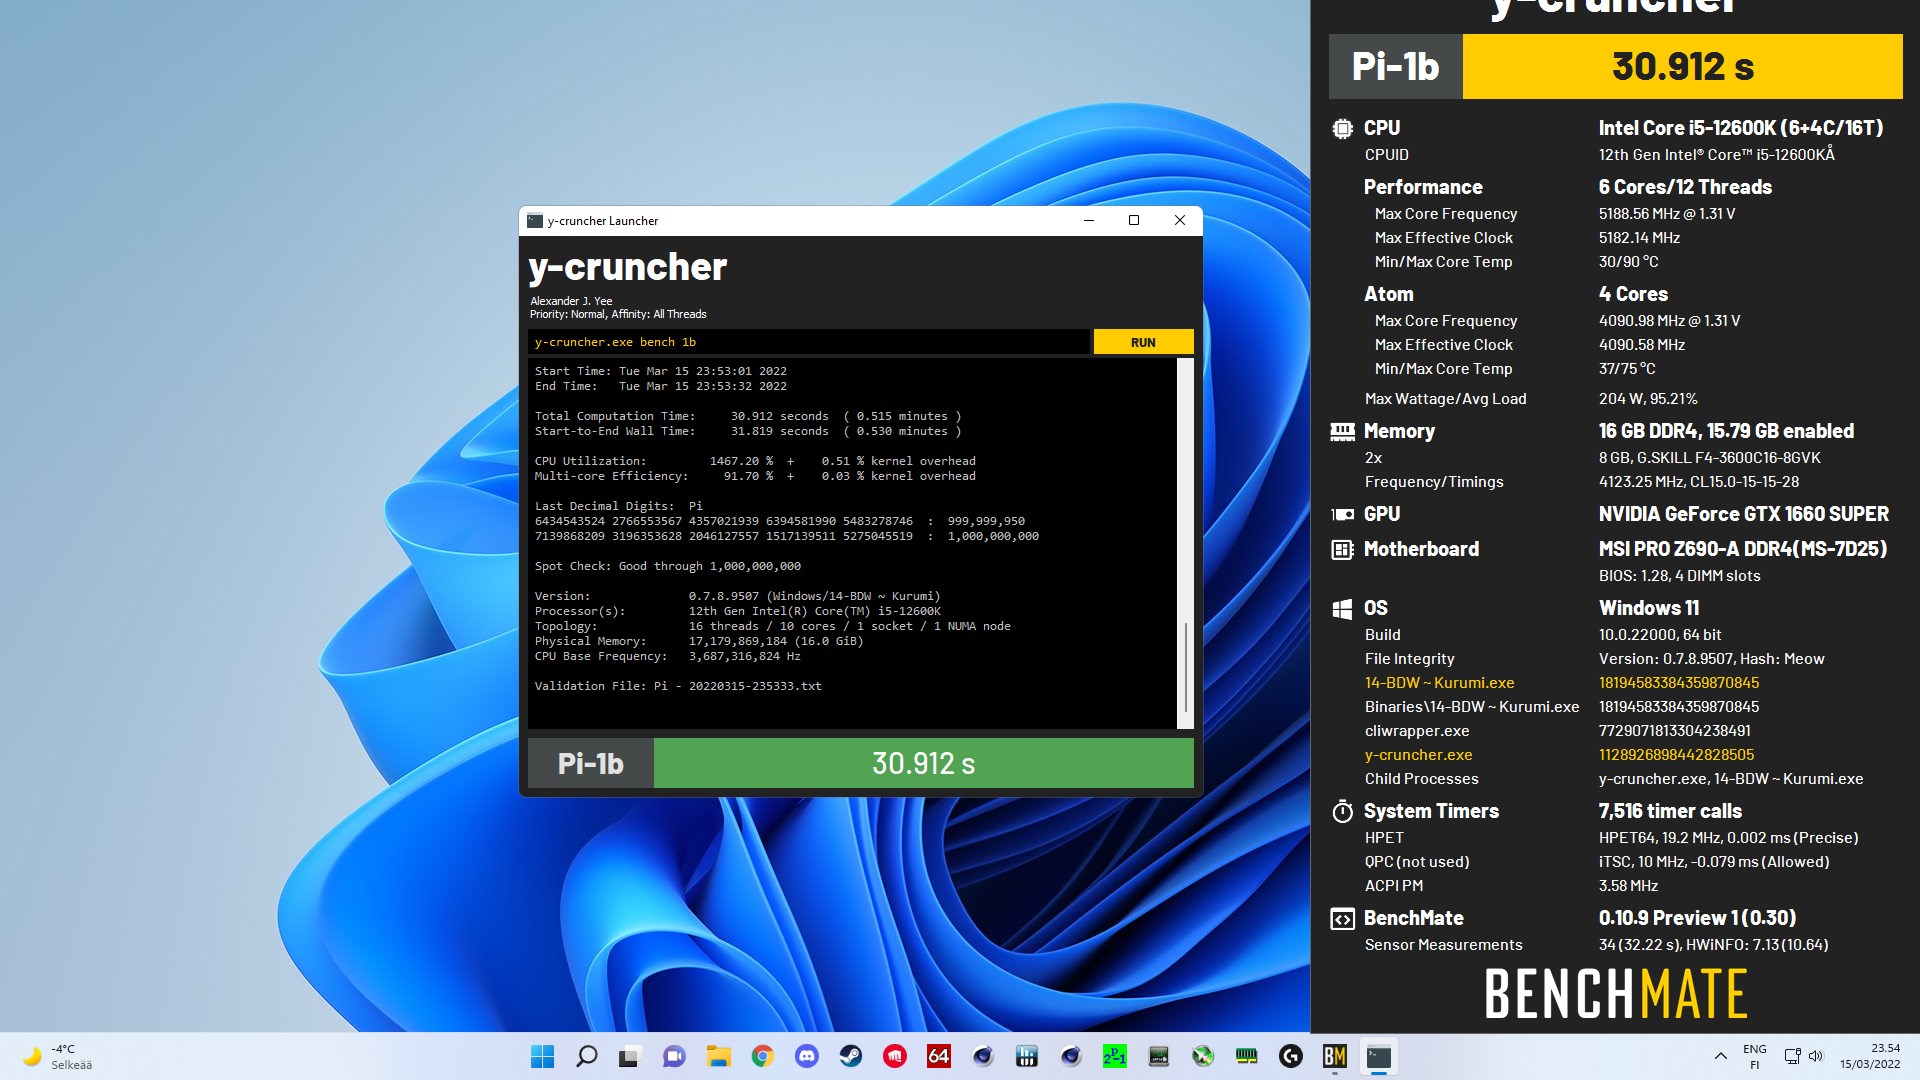The width and height of the screenshot is (1920, 1080).
Task: Click the BenchMate code-bracket icon
Action: point(1342,918)
